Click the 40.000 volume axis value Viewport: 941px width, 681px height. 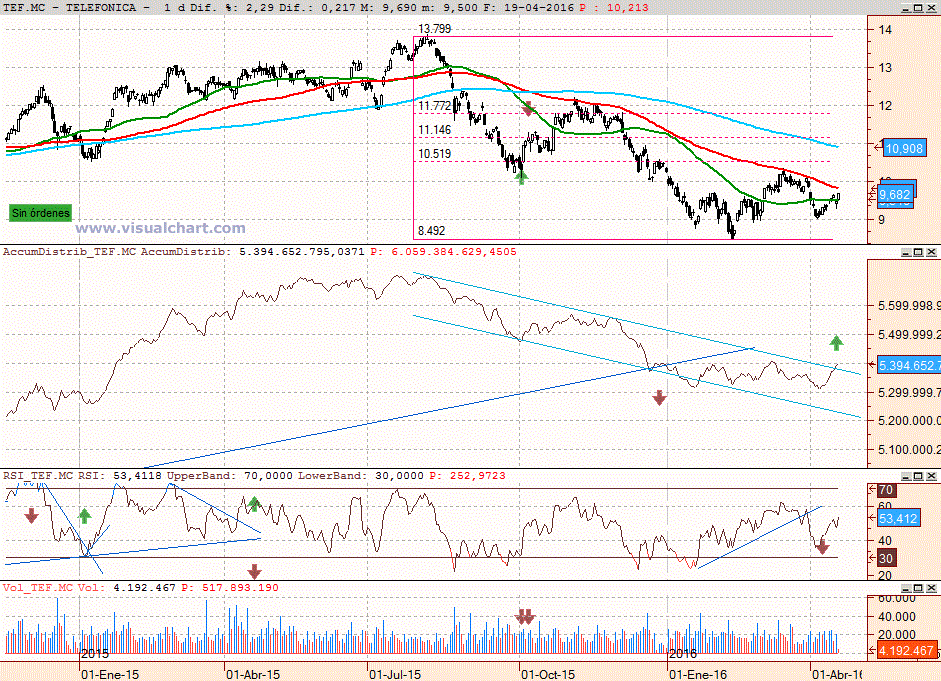(x=897, y=617)
